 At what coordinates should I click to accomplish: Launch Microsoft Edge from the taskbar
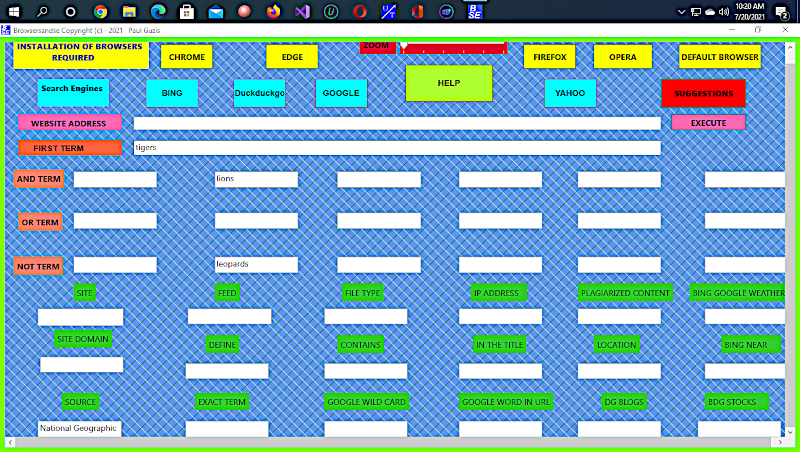pyautogui.click(x=158, y=11)
